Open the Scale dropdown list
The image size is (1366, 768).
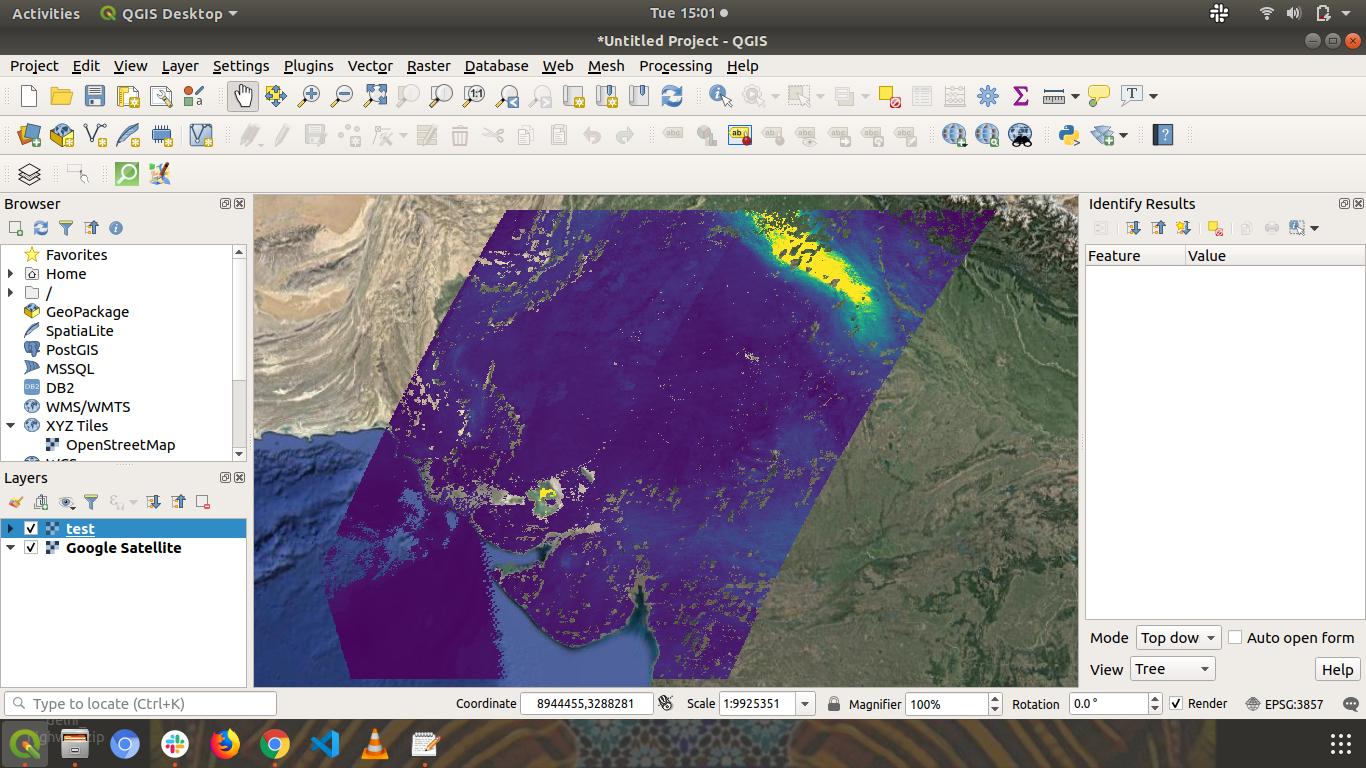click(x=805, y=704)
